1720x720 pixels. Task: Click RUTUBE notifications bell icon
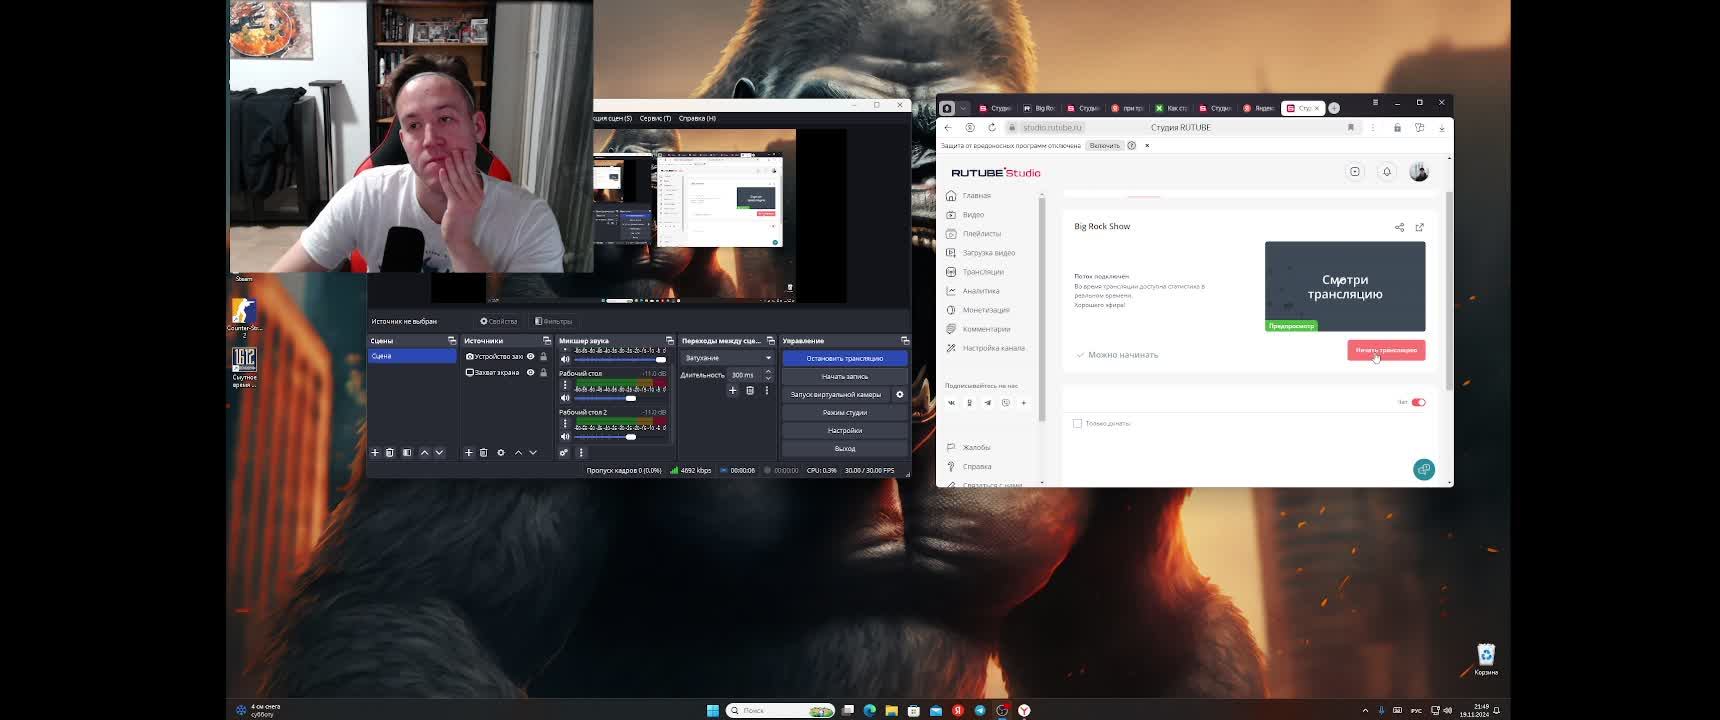pos(1387,172)
